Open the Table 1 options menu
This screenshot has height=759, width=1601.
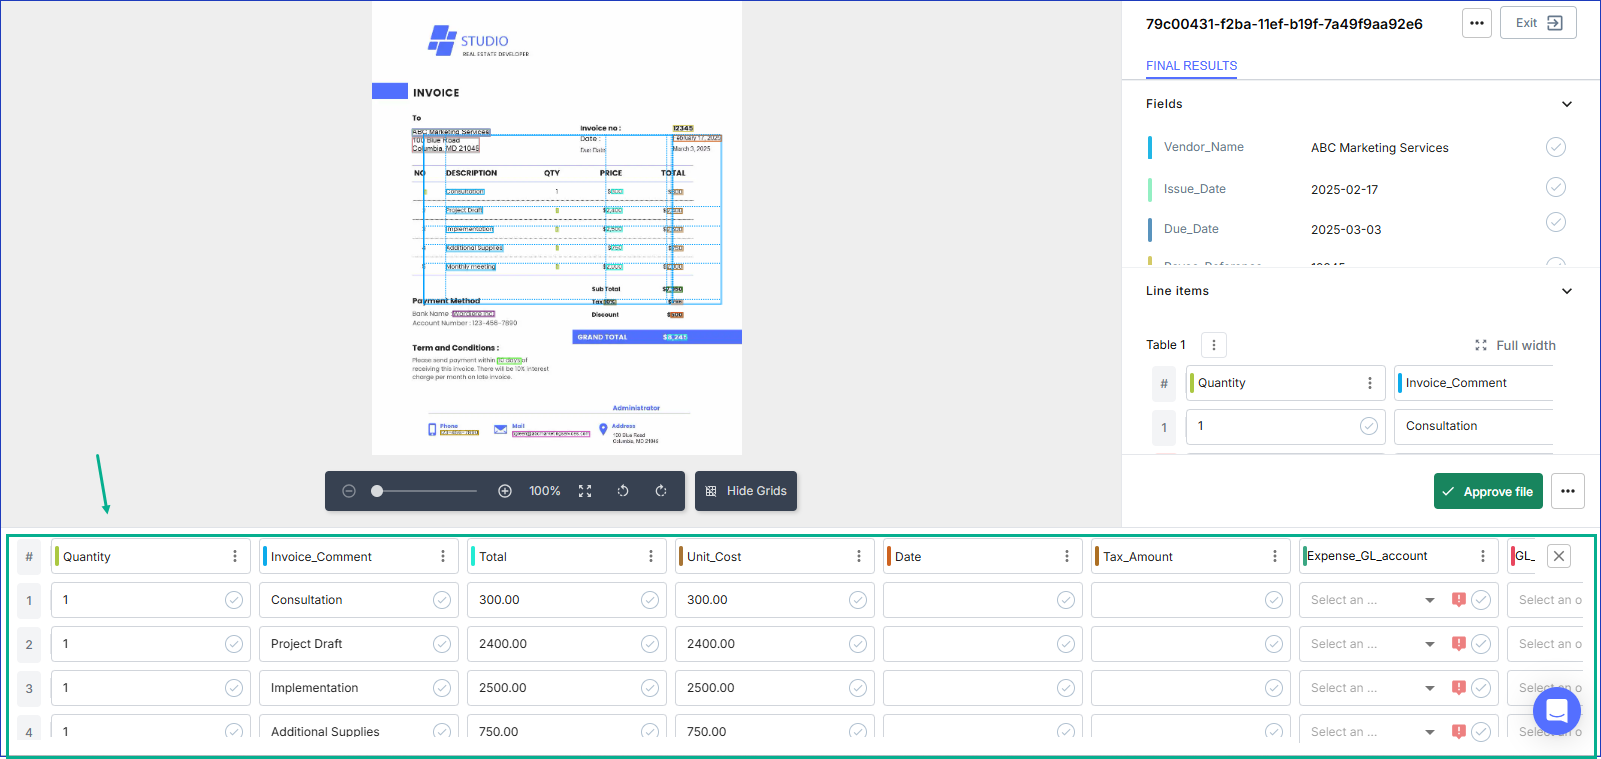tap(1214, 345)
